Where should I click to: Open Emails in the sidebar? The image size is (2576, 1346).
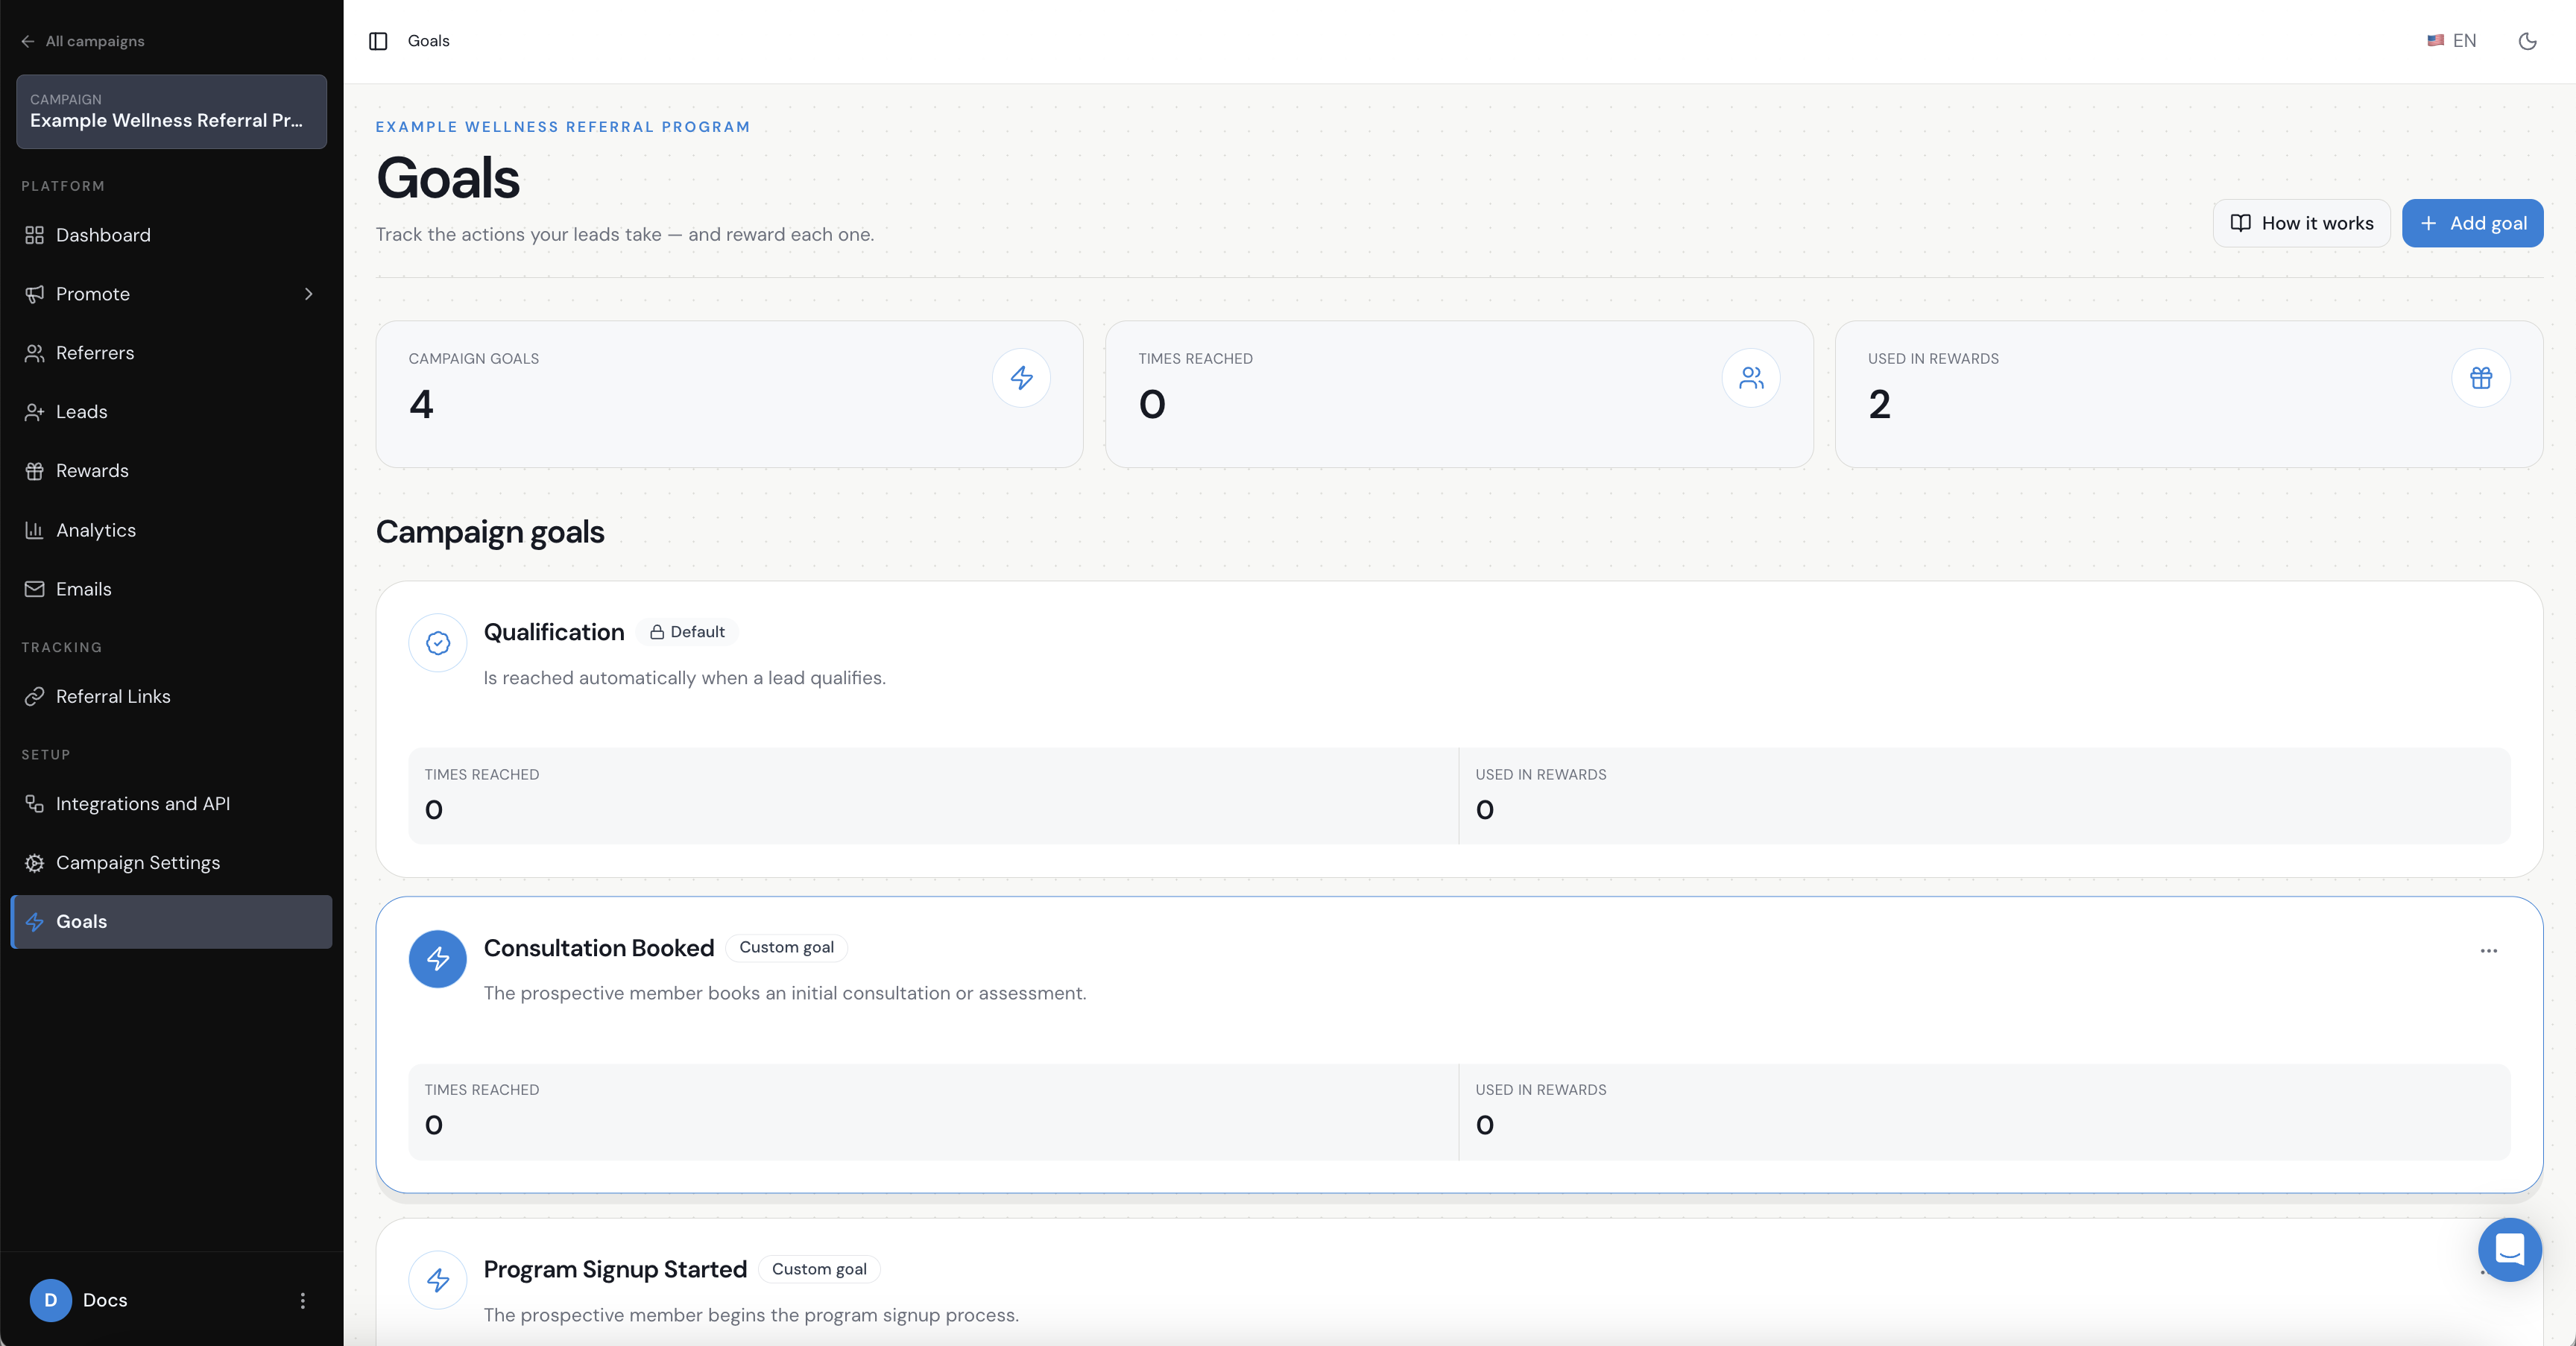point(171,589)
